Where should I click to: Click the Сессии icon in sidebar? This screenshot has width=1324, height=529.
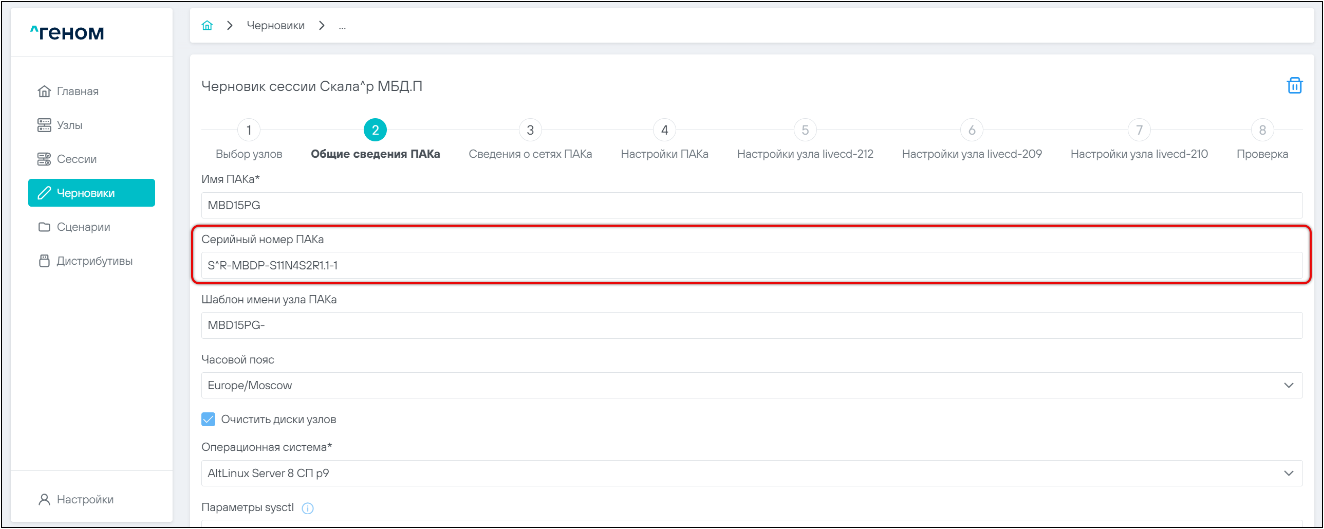[43, 160]
